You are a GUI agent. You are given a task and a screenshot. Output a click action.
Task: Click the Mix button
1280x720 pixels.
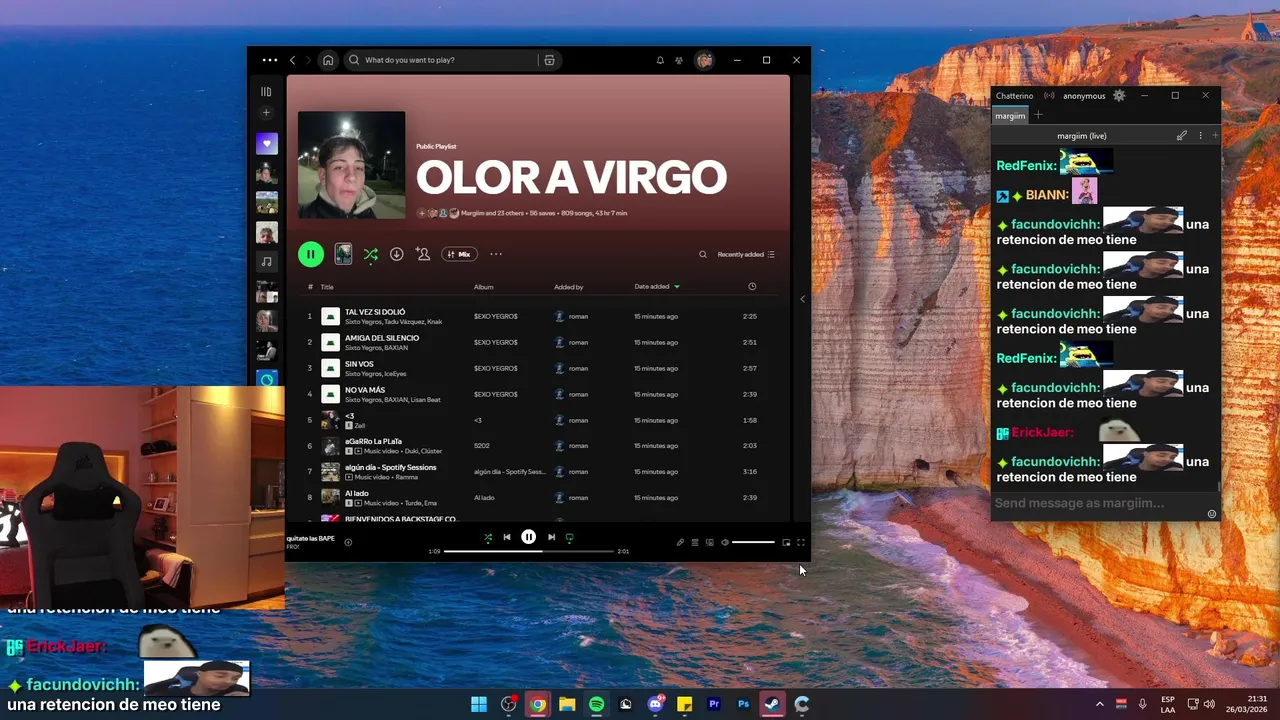459,254
